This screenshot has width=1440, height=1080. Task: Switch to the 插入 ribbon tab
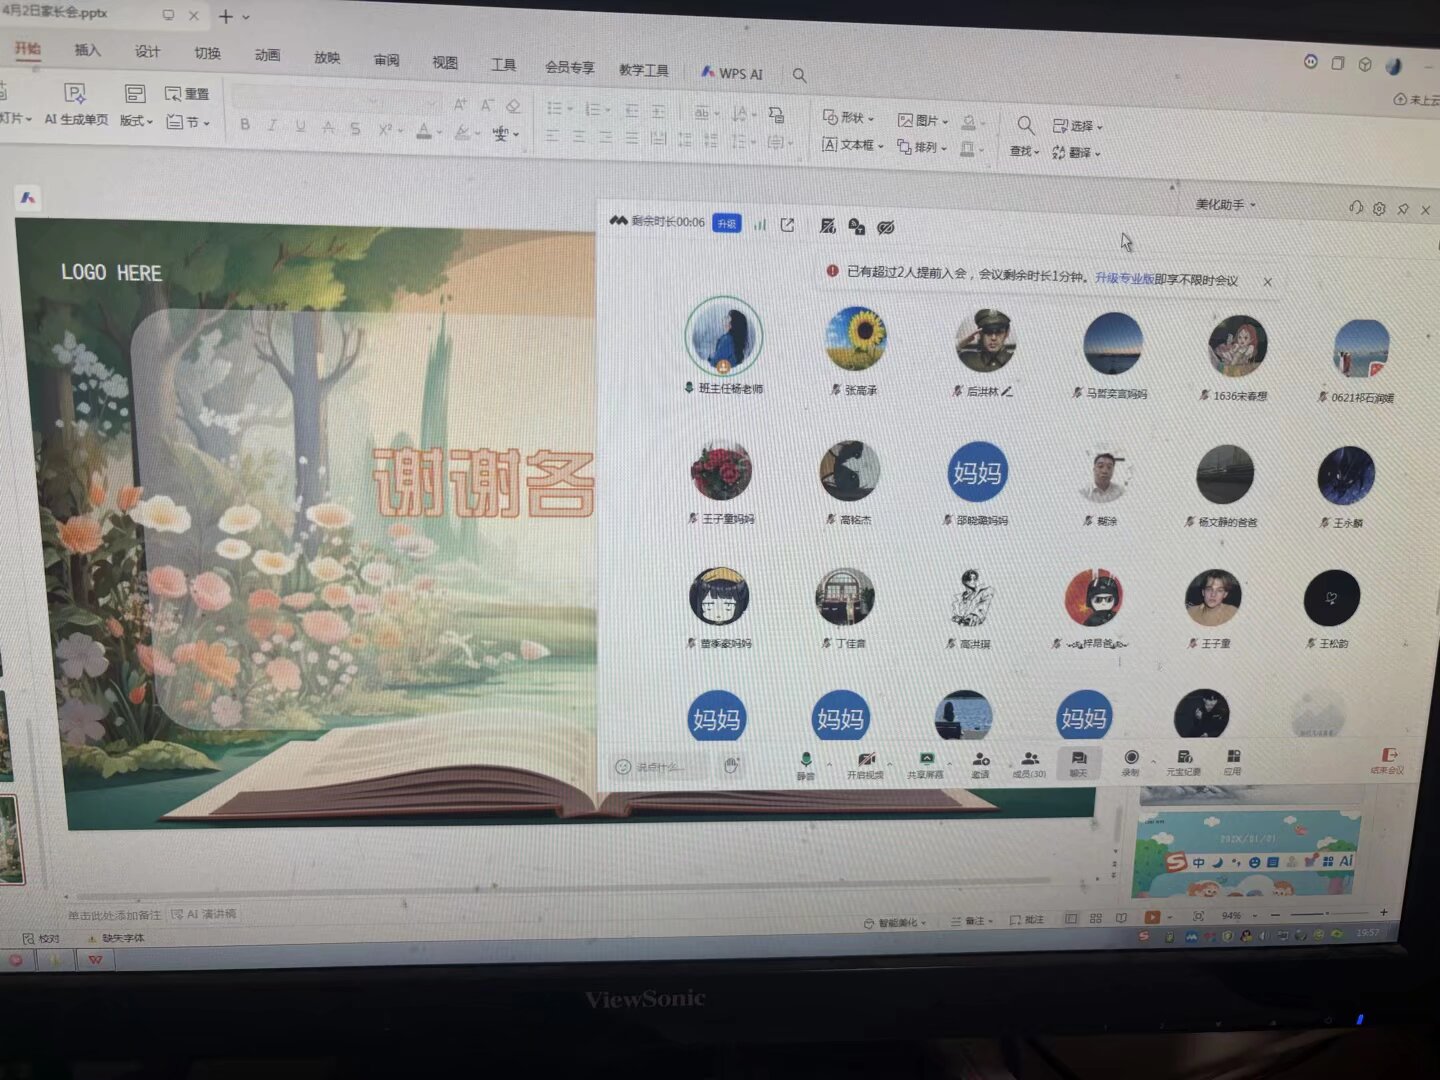click(x=88, y=50)
